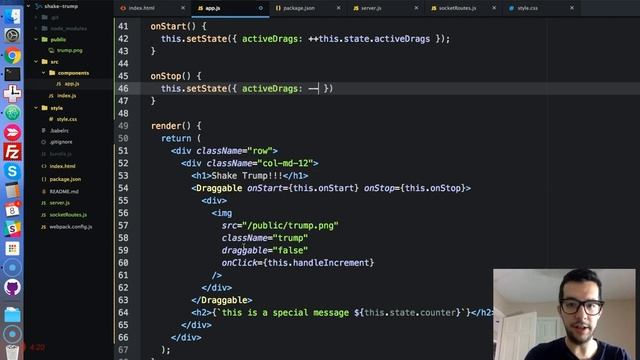The height and width of the screenshot is (360, 640).
Task: Close the index.html tab
Action: (x=183, y=8)
